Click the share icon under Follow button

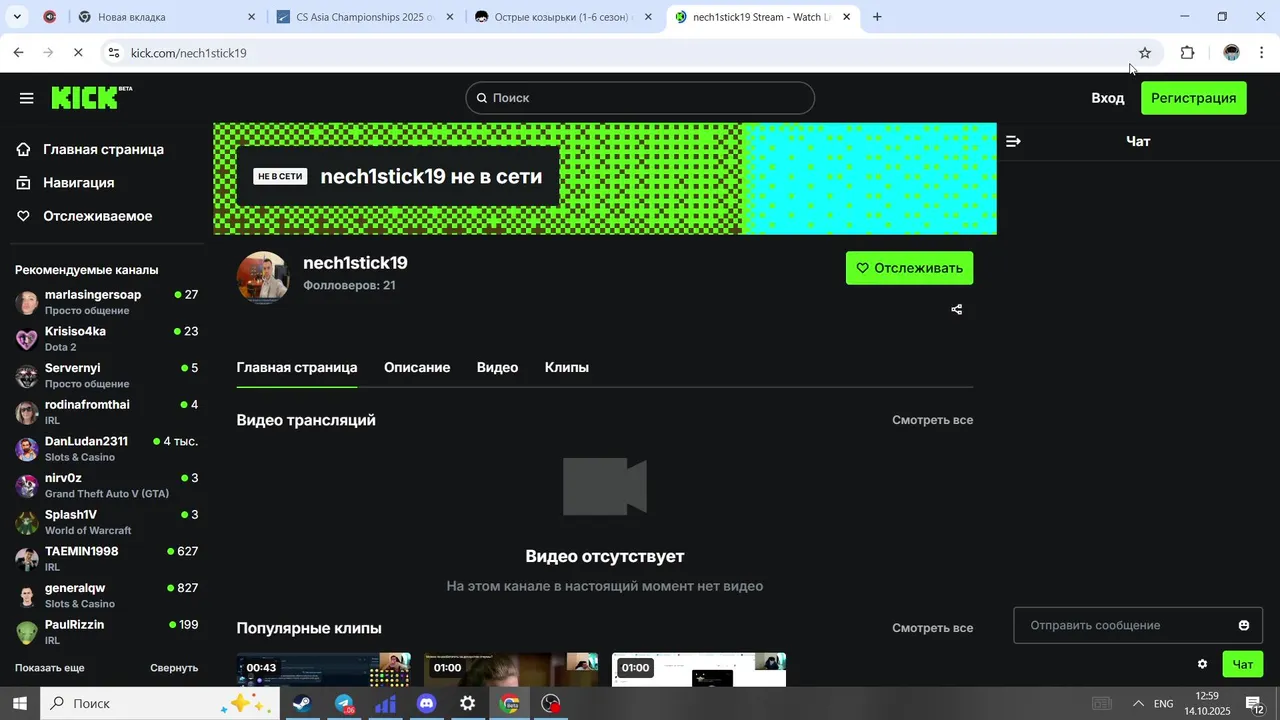(957, 310)
